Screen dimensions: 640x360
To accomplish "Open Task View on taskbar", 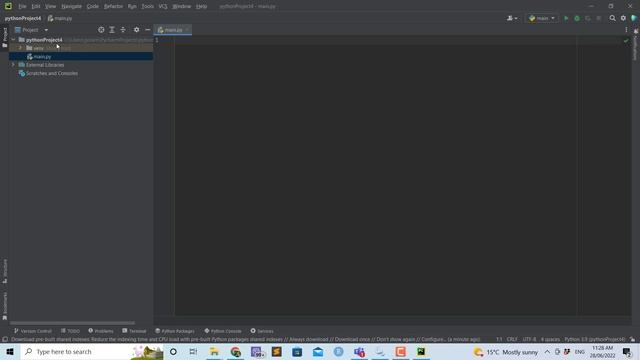I will 193,351.
